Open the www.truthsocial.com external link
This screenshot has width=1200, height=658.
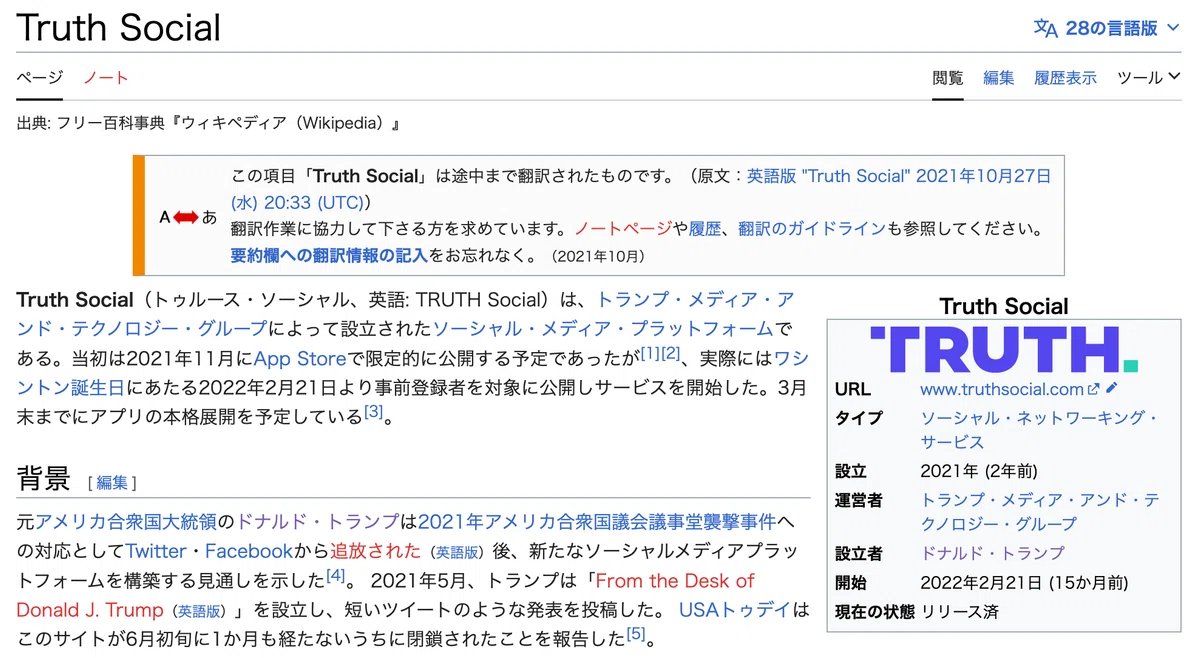pyautogui.click(x=1009, y=389)
